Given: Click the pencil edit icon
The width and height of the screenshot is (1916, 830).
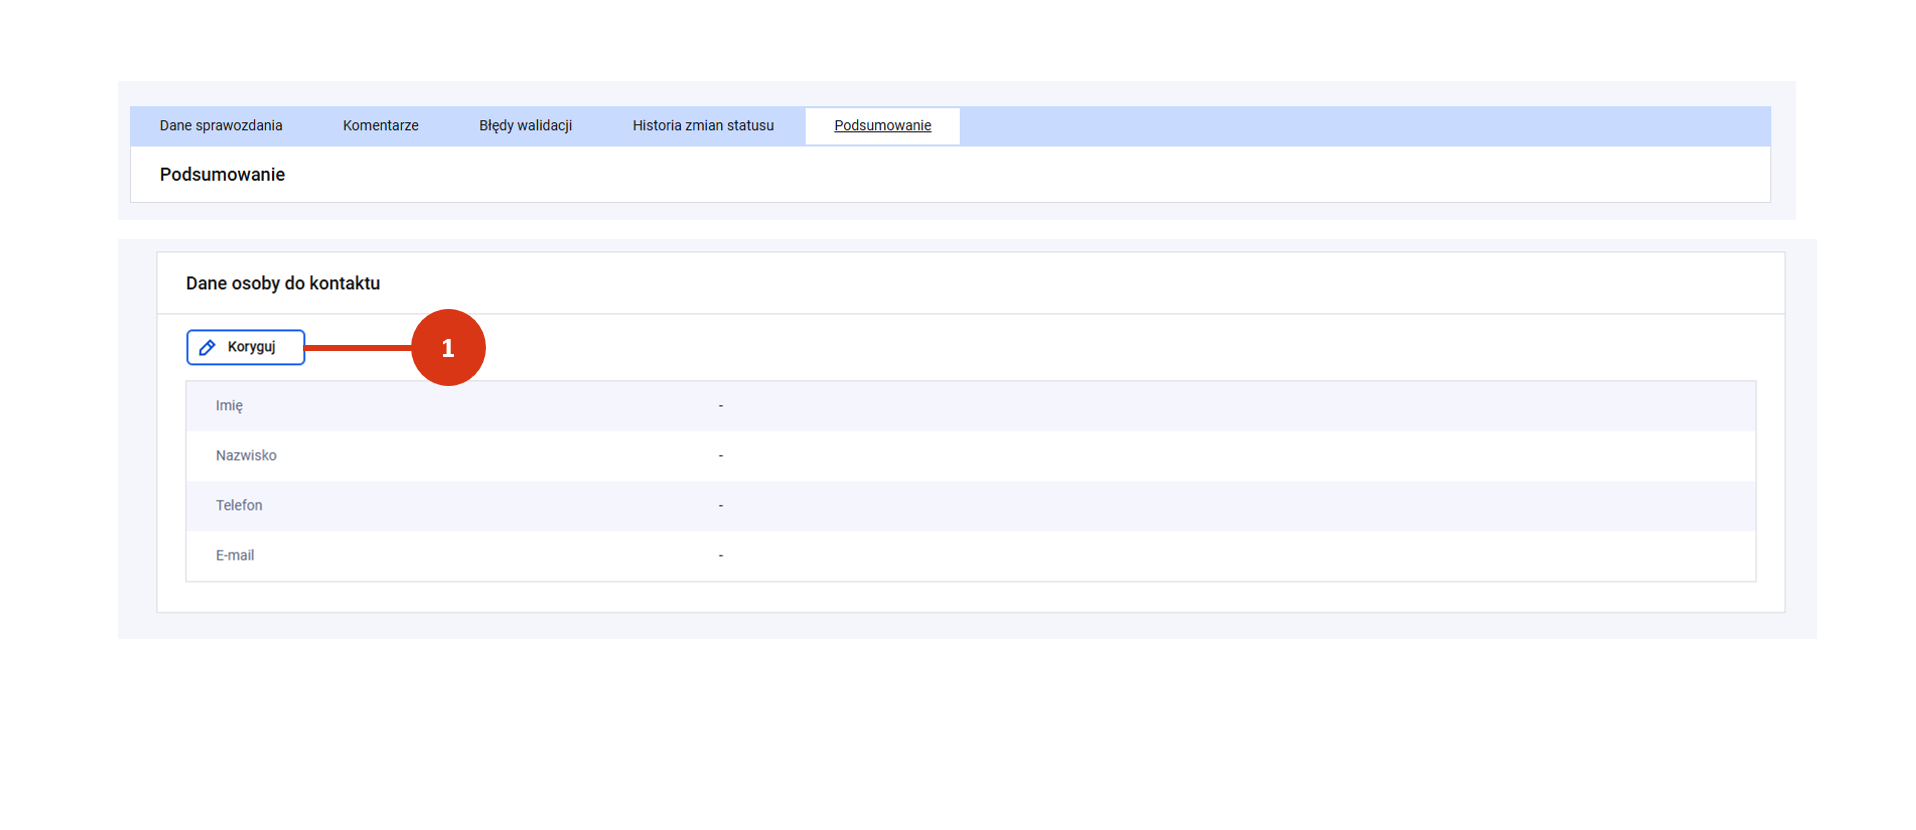Looking at the screenshot, I should (x=207, y=347).
